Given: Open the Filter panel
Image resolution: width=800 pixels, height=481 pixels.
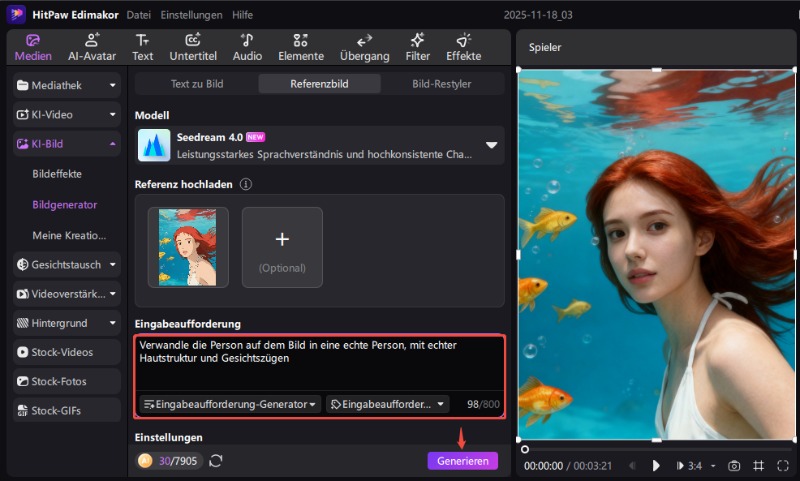Looking at the screenshot, I should pos(417,47).
